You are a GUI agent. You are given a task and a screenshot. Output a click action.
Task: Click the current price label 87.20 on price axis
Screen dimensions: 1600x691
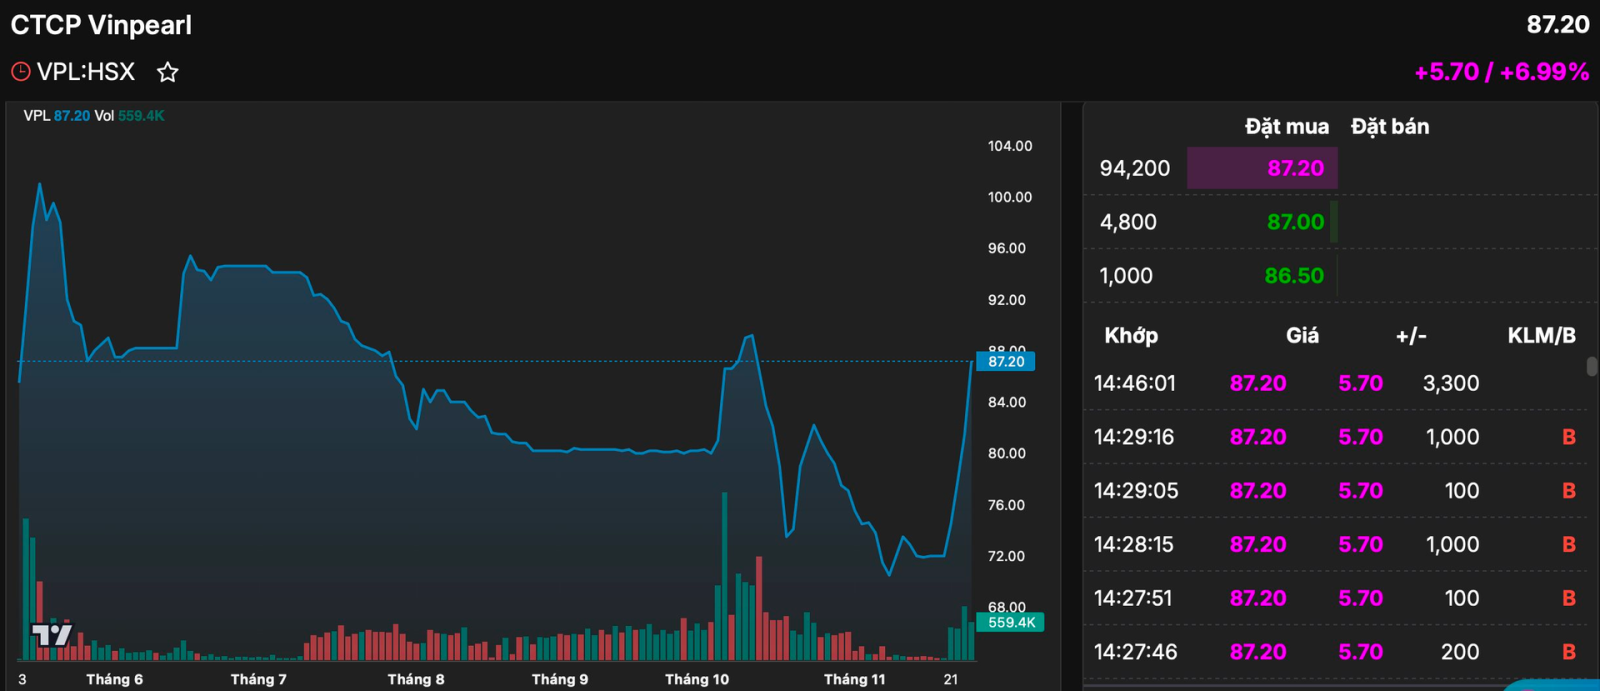coord(1006,361)
